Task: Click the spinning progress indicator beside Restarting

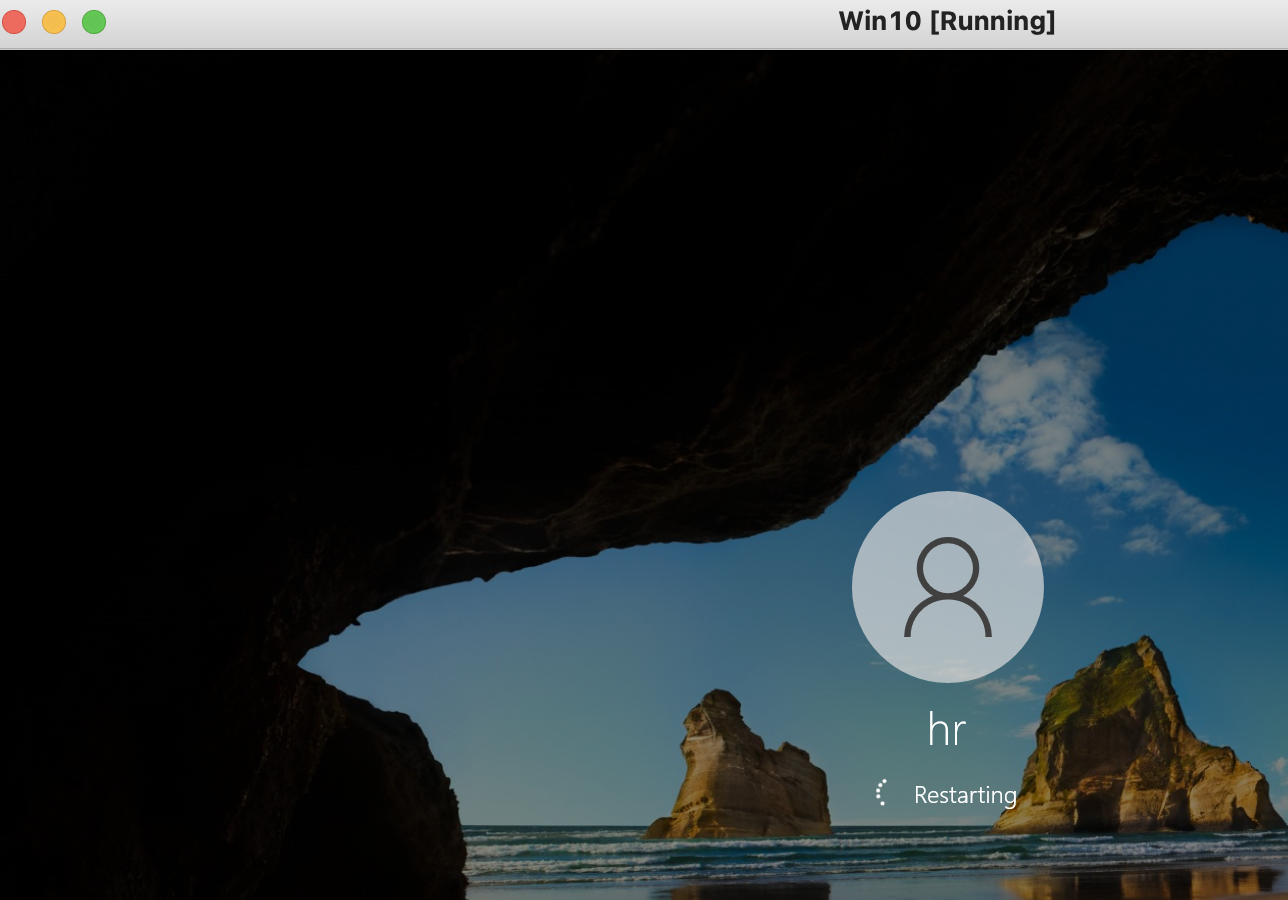Action: [x=882, y=793]
